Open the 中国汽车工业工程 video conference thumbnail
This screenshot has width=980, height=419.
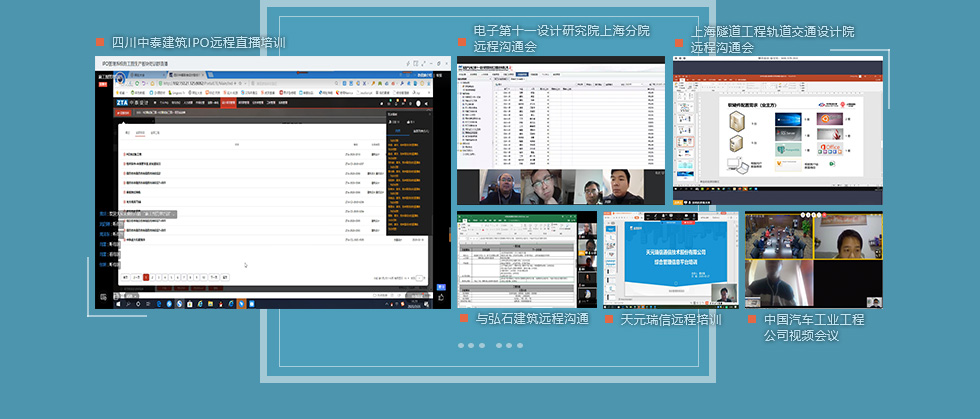click(x=813, y=259)
